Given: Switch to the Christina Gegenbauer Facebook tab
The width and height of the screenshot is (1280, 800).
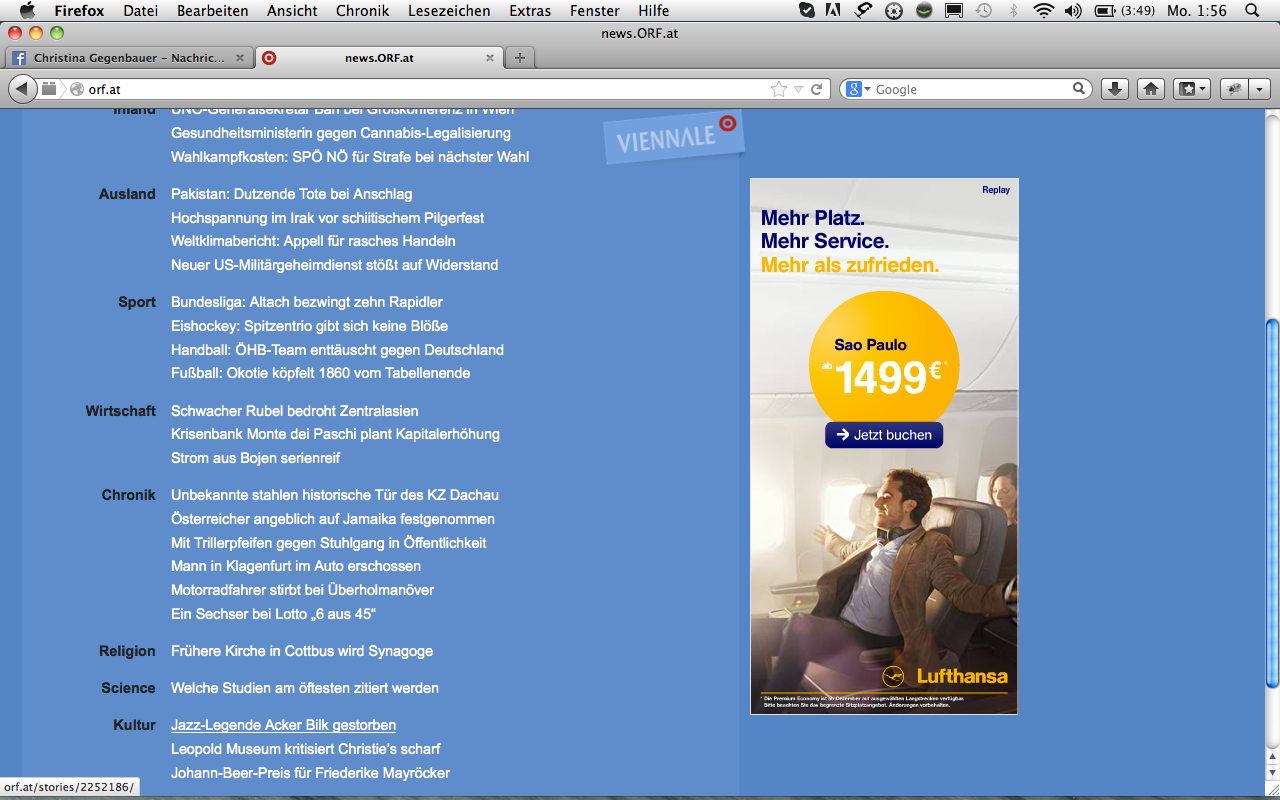Looking at the screenshot, I should click(128, 58).
